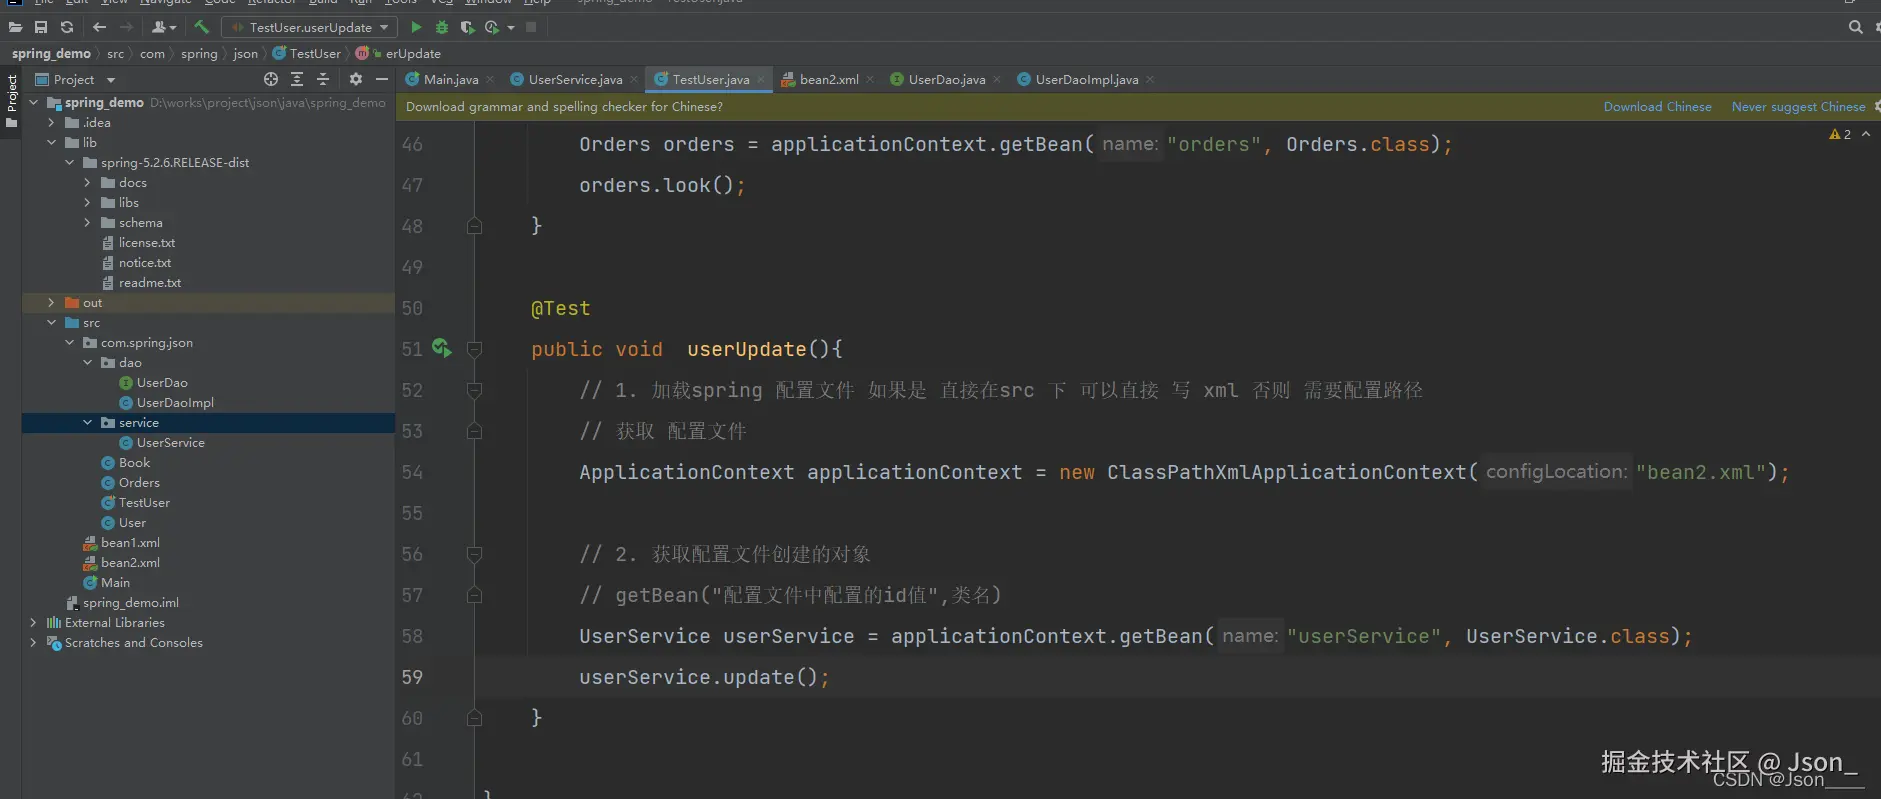Run TestUser.userUpdate with green play icon
This screenshot has height=799, width=1881.
pyautogui.click(x=416, y=27)
